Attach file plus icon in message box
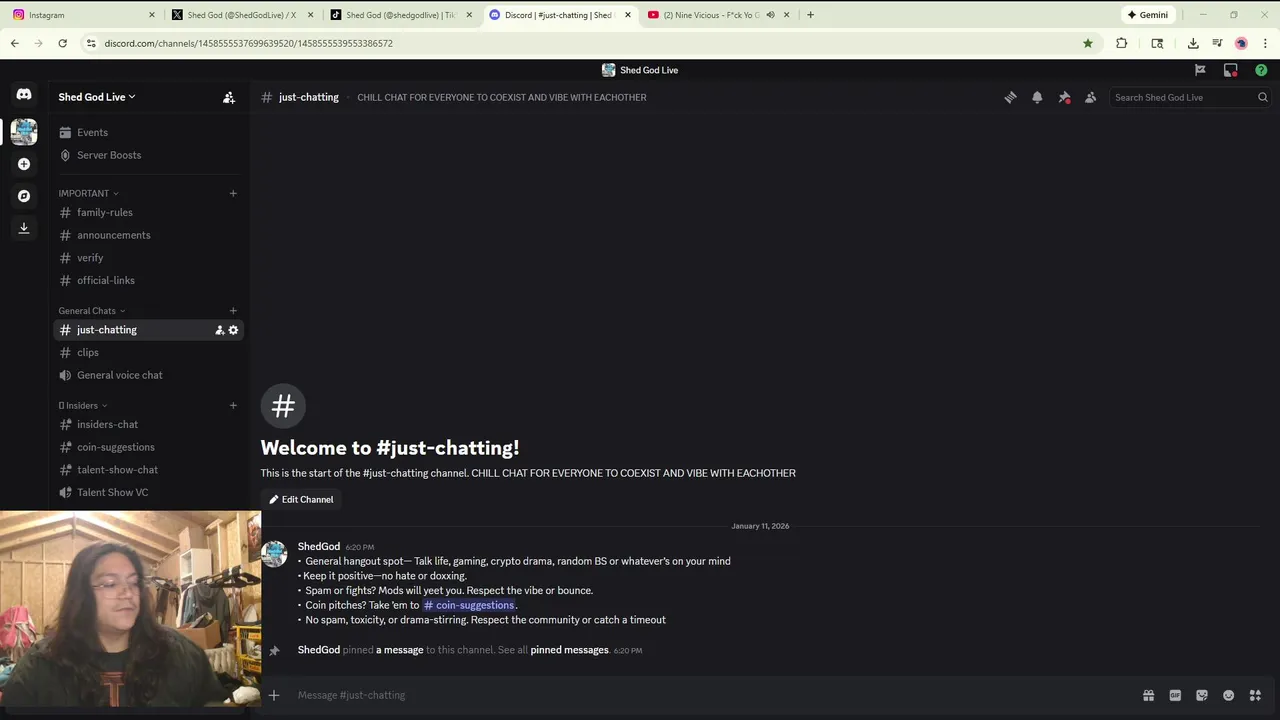This screenshot has height=720, width=1280. pos(274,695)
